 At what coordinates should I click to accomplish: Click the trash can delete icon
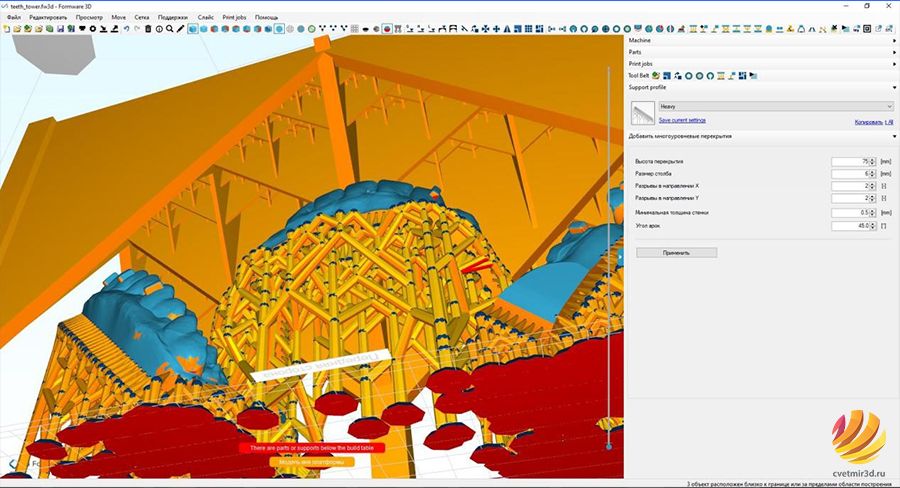pyautogui.click(x=148, y=29)
